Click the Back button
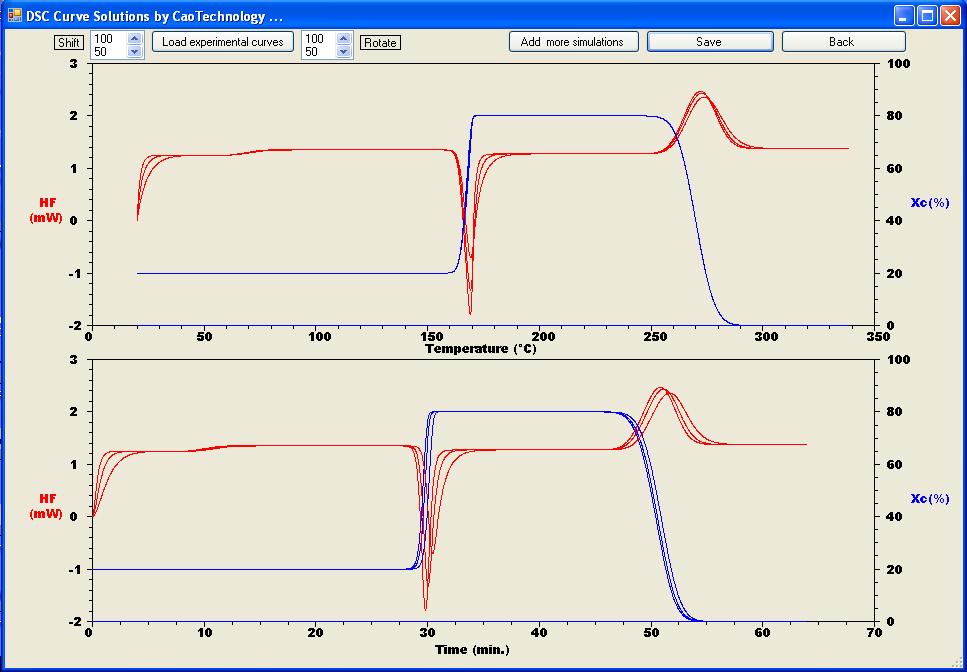 pos(843,42)
